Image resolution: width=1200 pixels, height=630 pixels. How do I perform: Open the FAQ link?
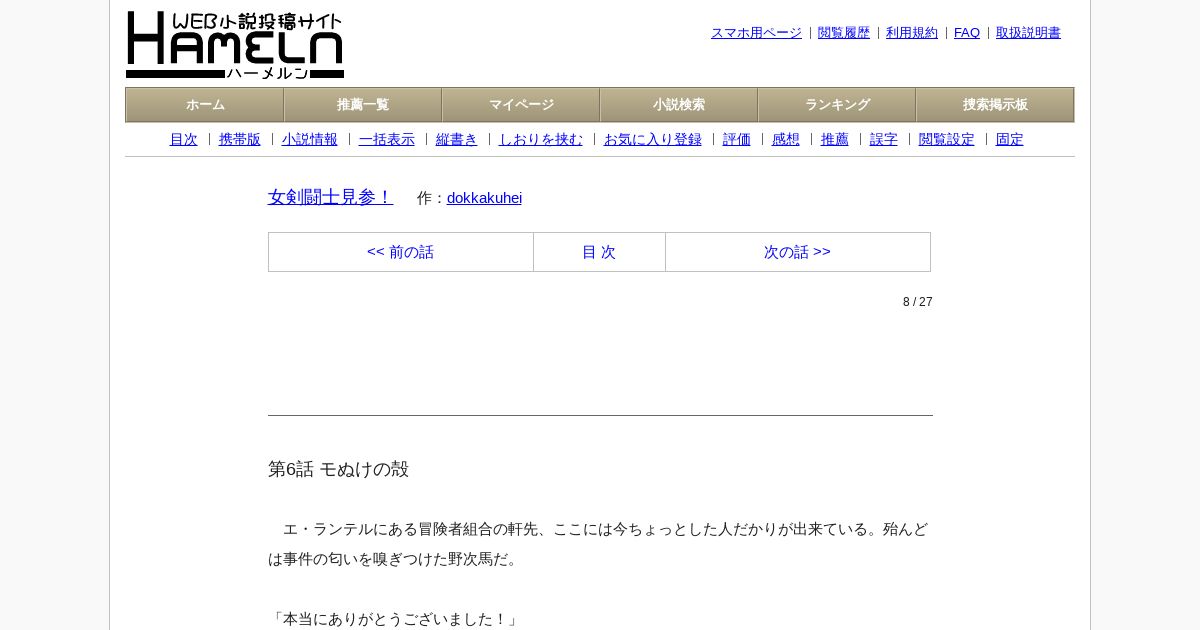point(967,33)
